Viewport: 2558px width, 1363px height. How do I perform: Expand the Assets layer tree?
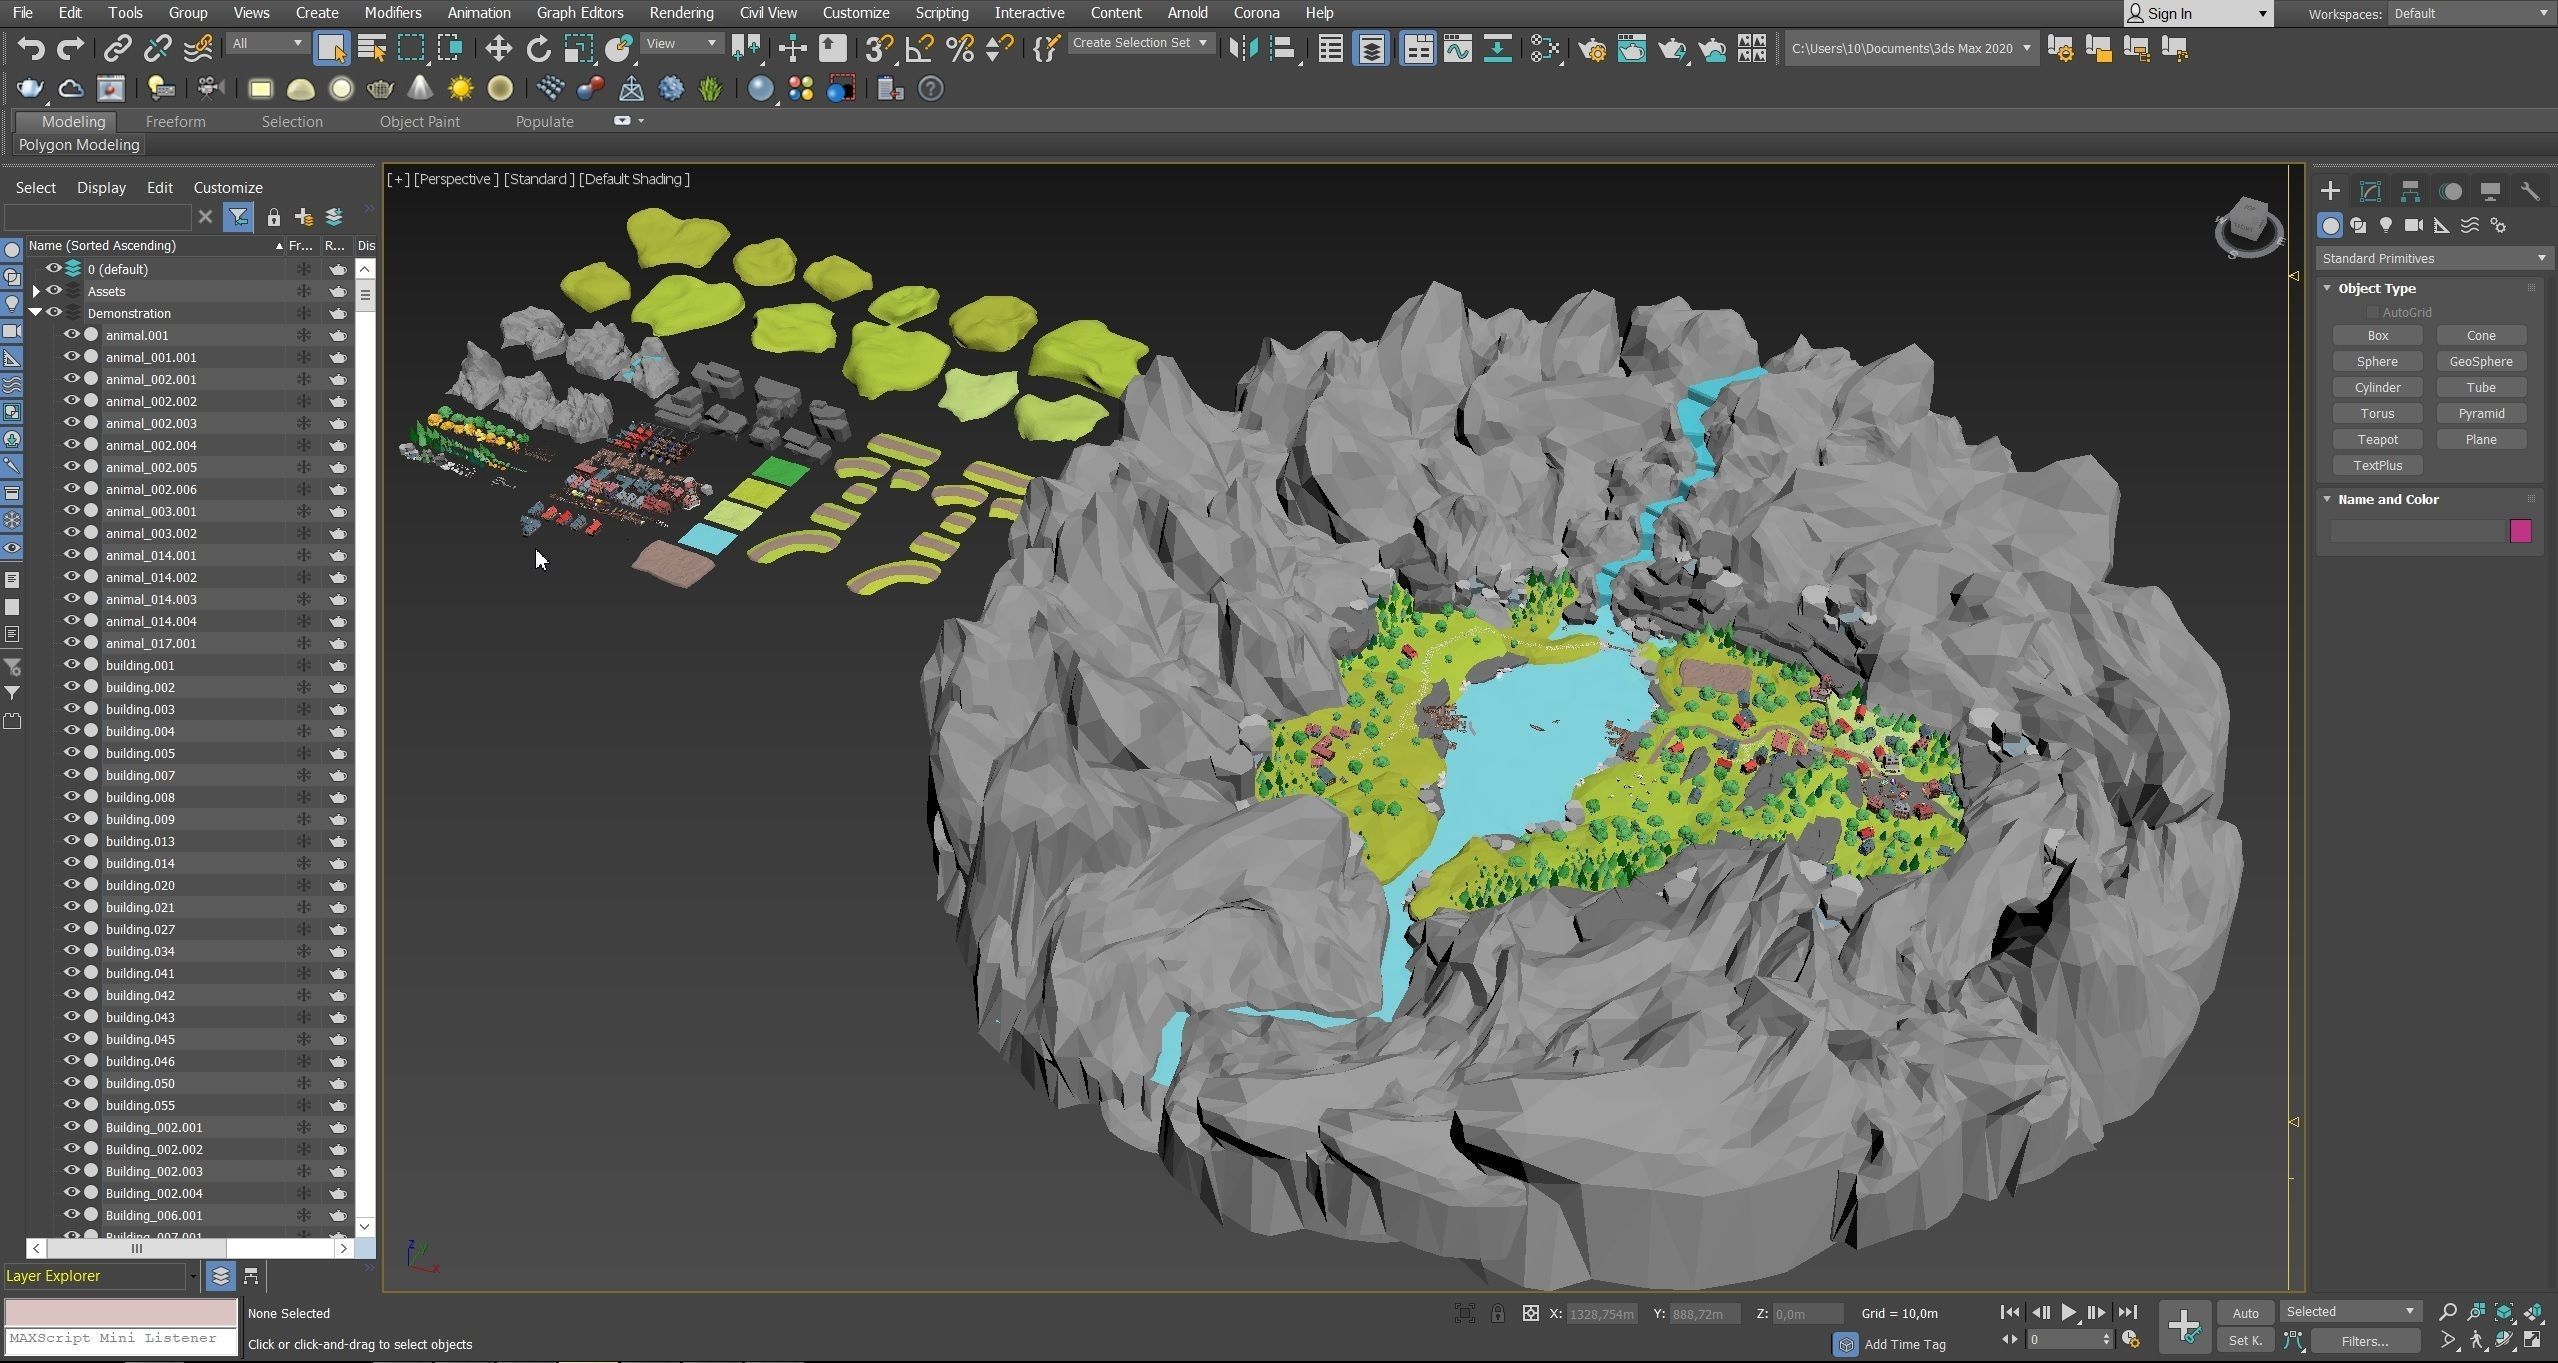pos(36,291)
